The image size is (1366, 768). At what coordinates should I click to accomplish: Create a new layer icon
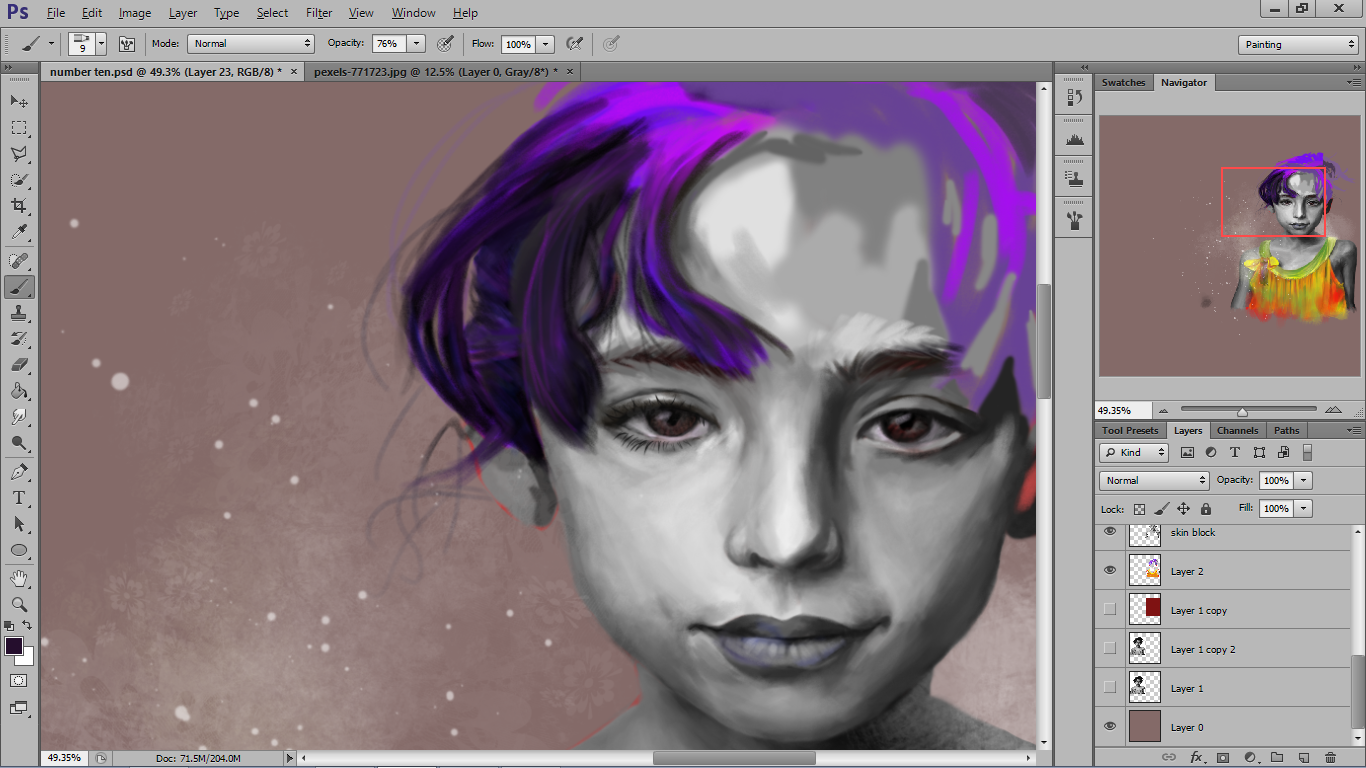pos(1303,758)
